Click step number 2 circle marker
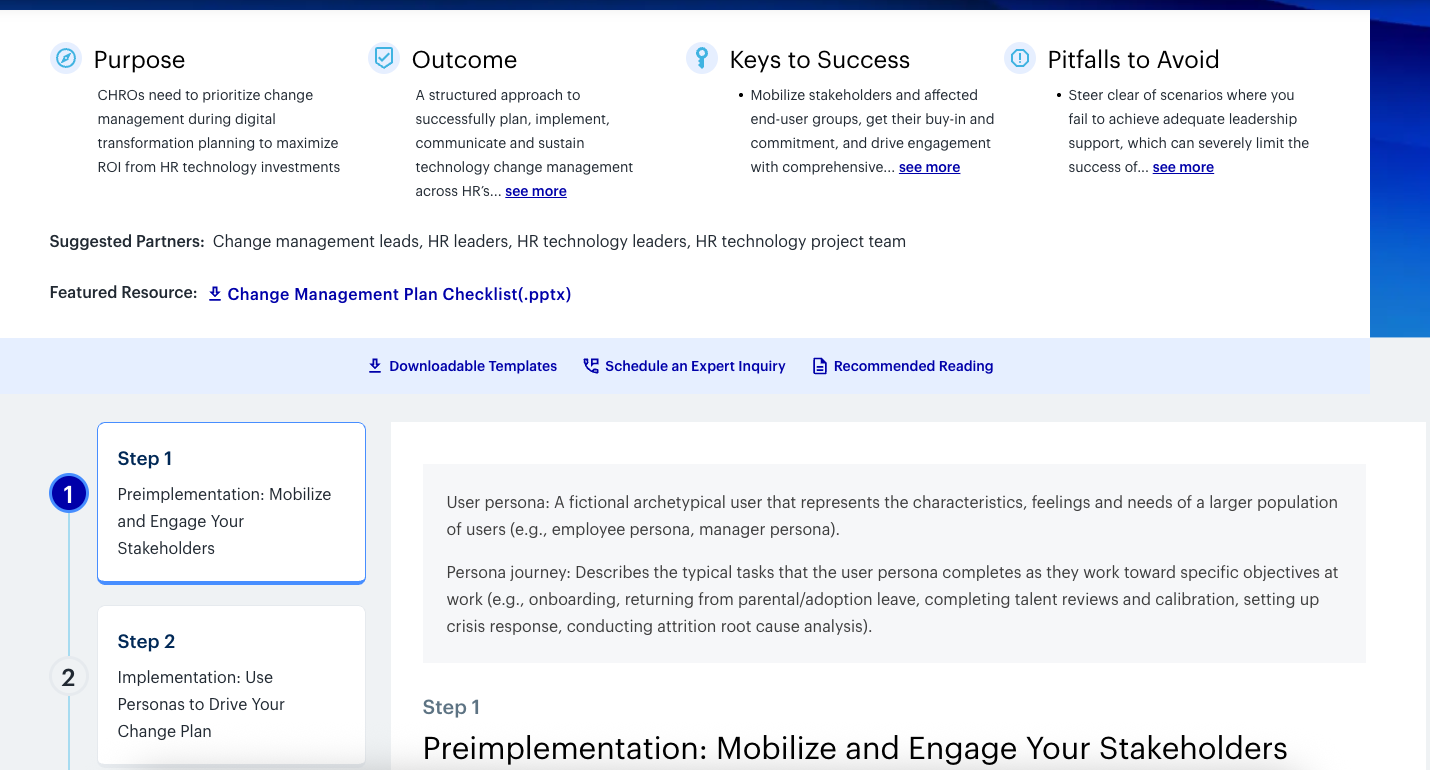This screenshot has height=770, width=1430. (68, 677)
